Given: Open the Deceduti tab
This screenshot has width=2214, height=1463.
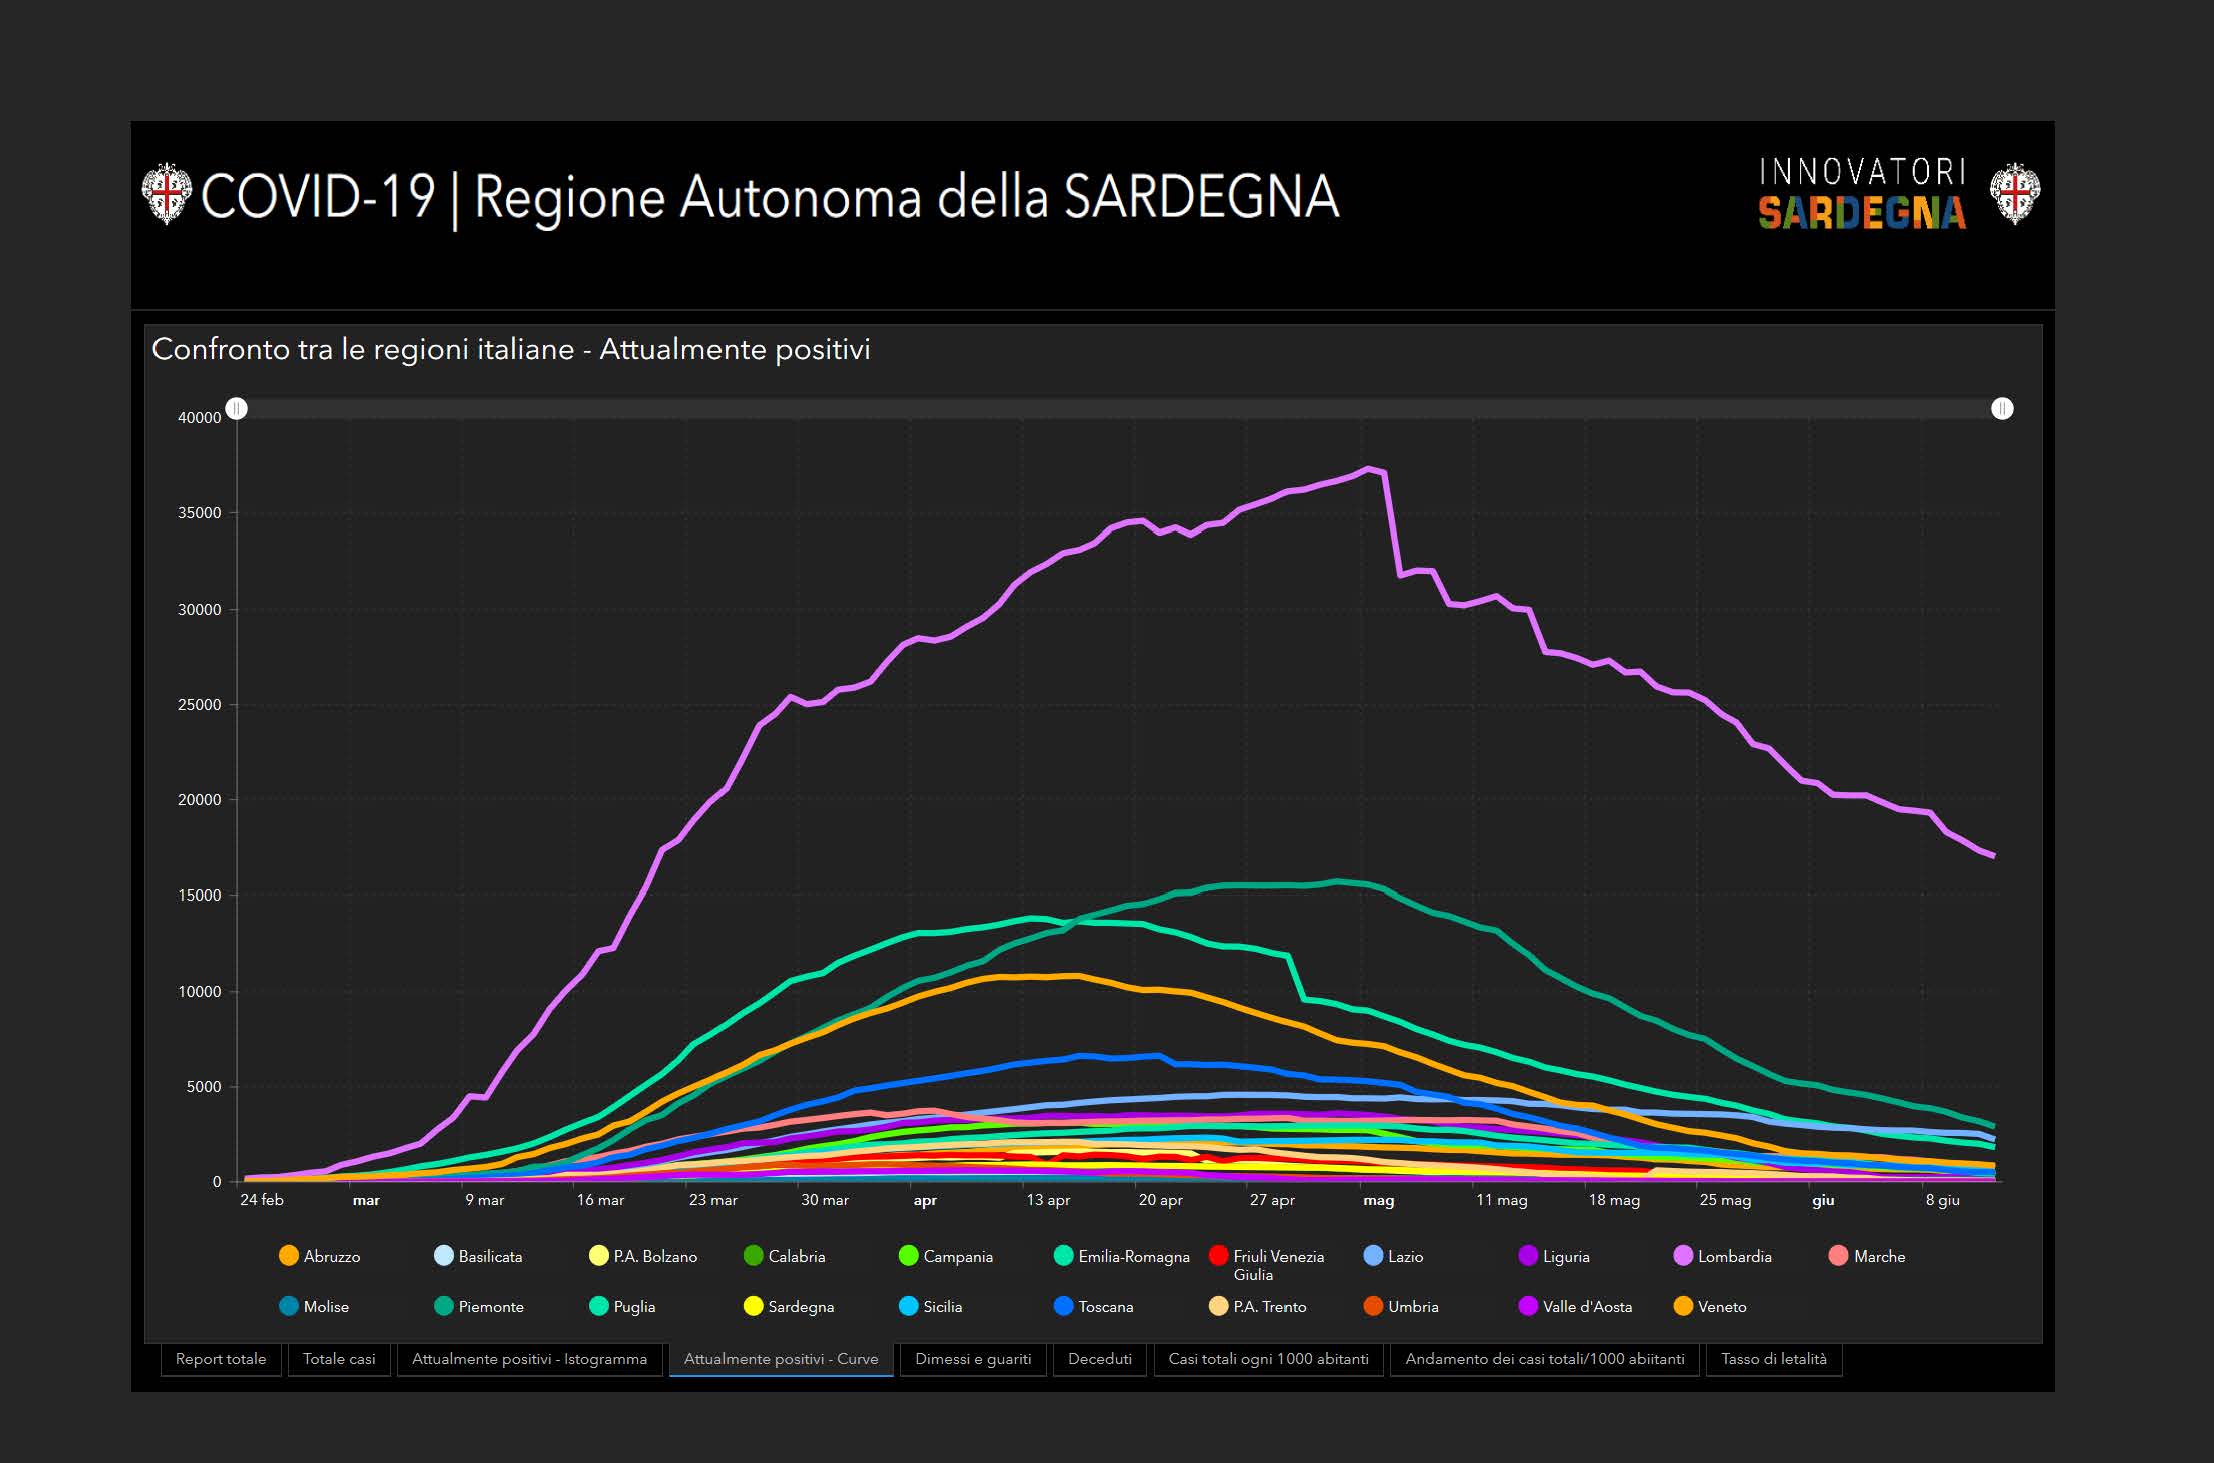Looking at the screenshot, I should coord(1100,1359).
